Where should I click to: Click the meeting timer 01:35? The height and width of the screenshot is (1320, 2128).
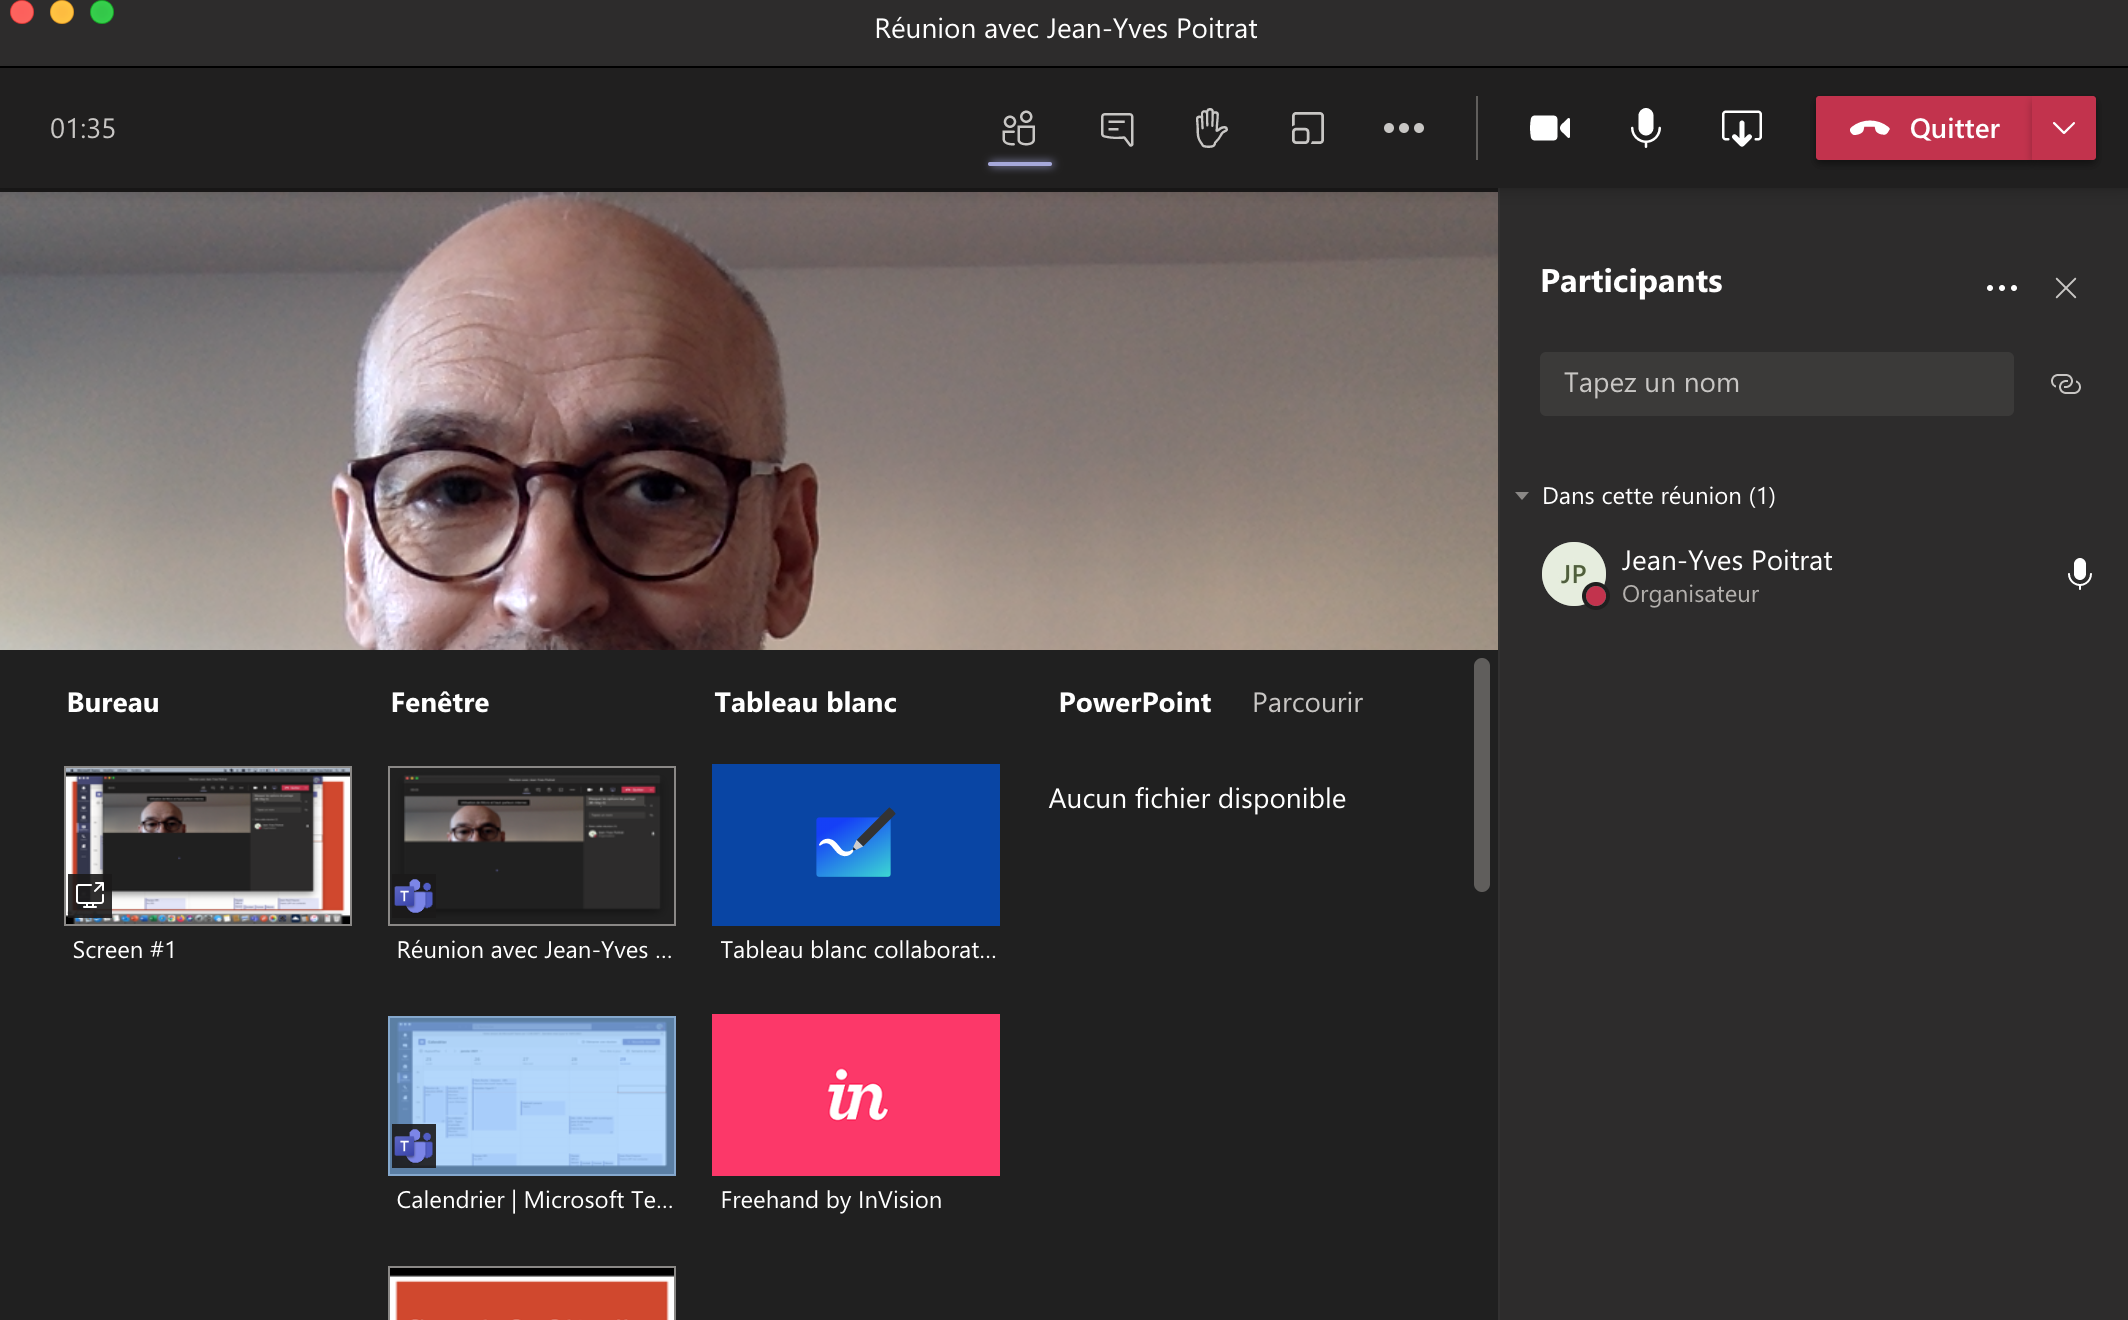[83, 128]
